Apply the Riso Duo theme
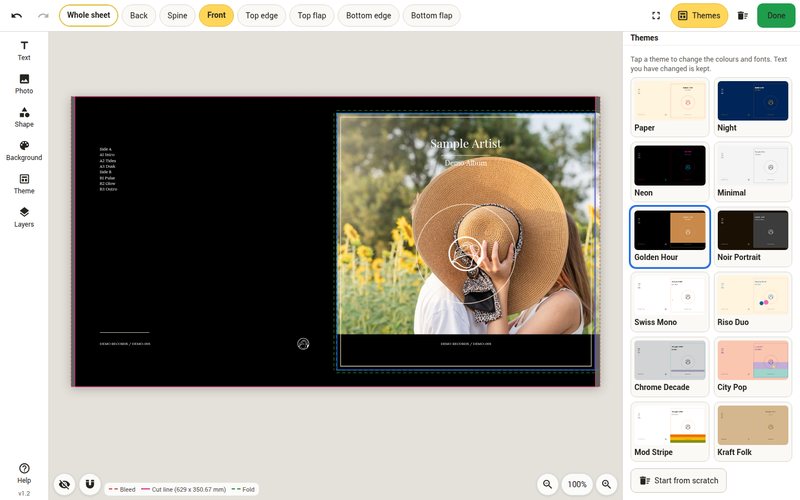The image size is (800, 500). pyautogui.click(x=753, y=302)
